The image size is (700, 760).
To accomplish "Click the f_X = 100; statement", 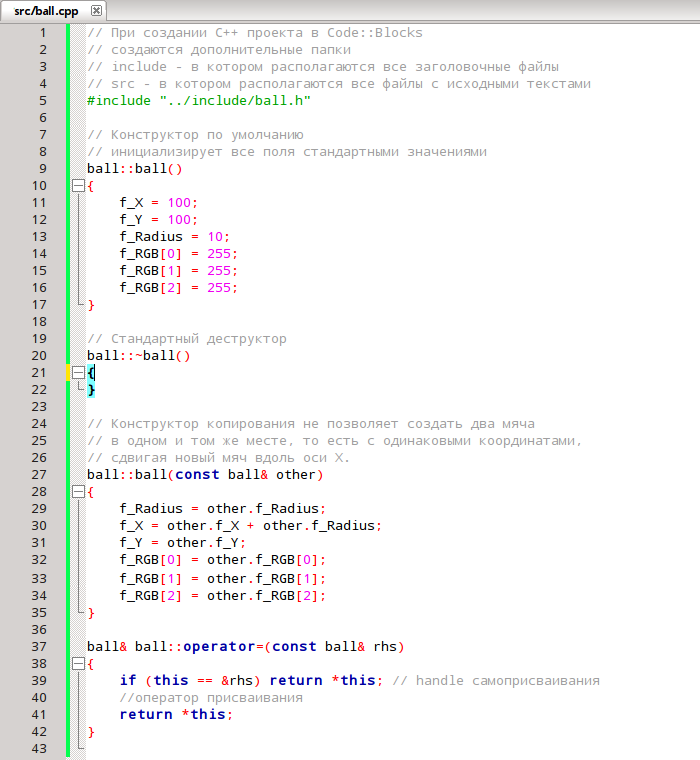I will pyautogui.click(x=159, y=203).
